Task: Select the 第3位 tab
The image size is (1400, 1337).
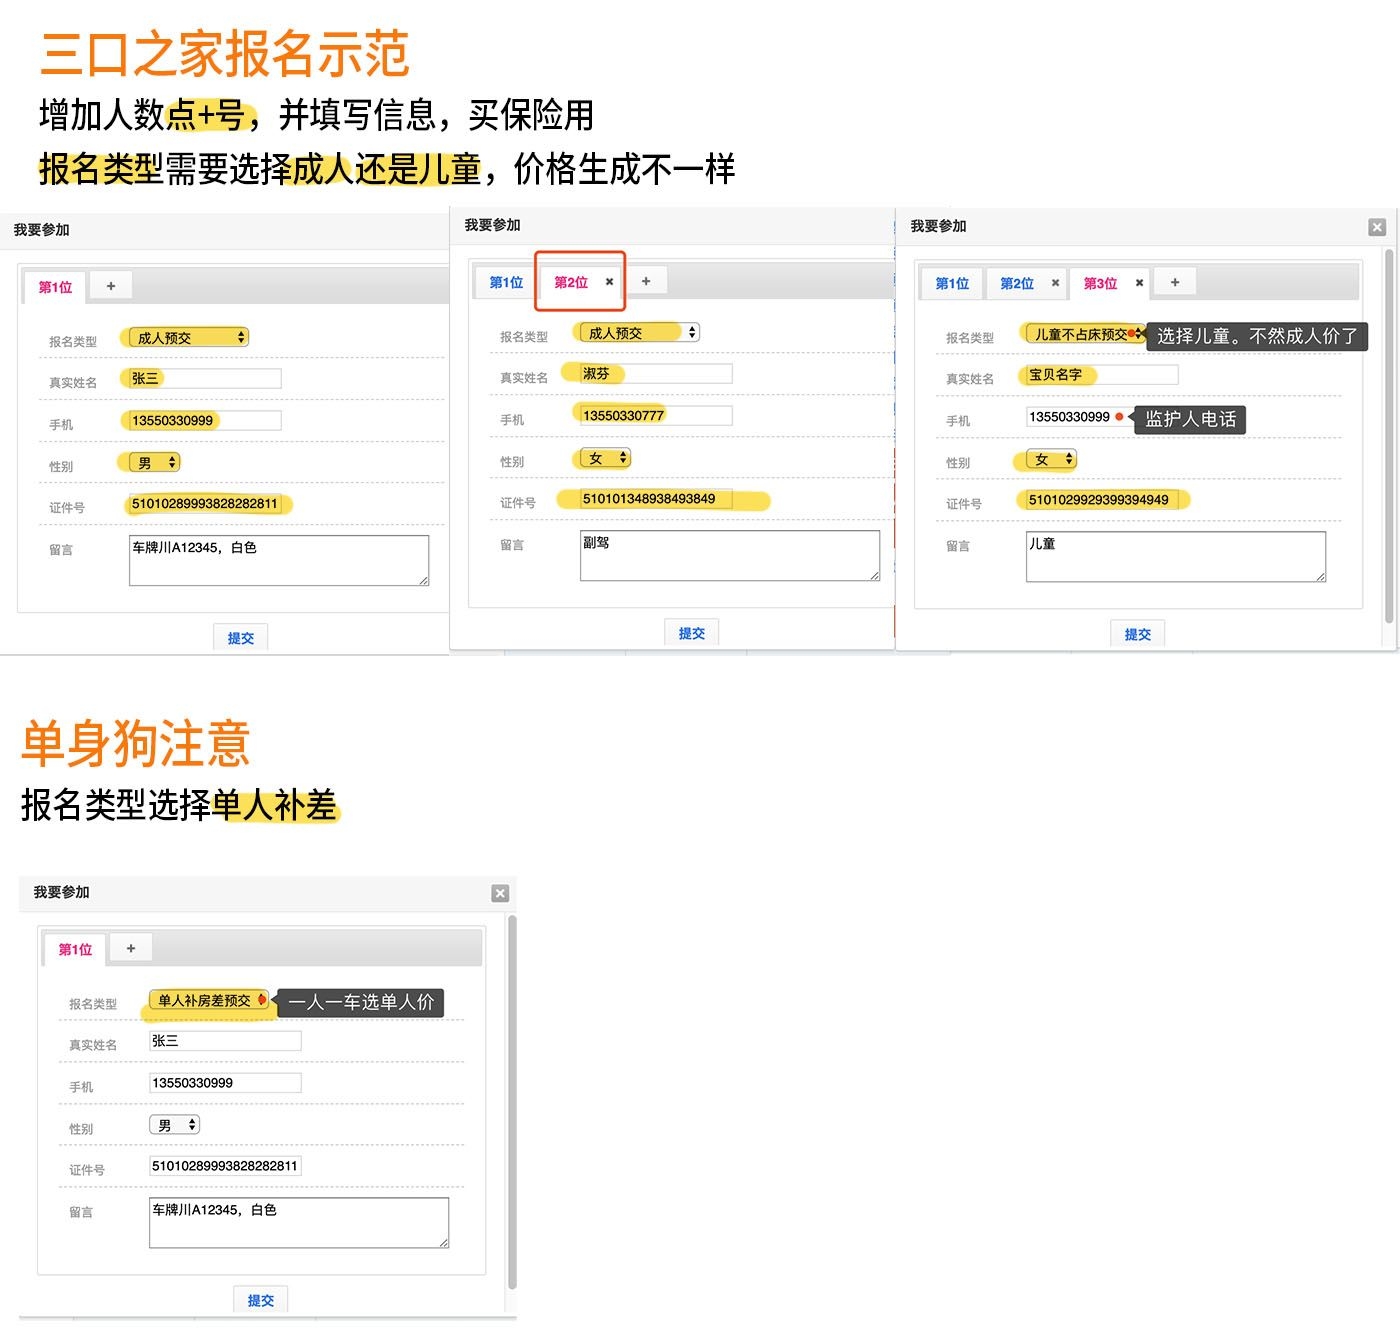Action: pyautogui.click(x=1100, y=283)
